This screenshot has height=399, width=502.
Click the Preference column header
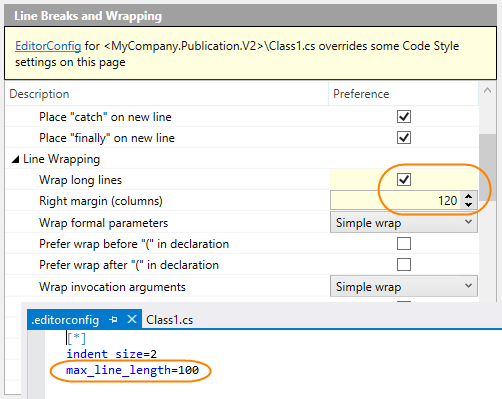coord(404,94)
